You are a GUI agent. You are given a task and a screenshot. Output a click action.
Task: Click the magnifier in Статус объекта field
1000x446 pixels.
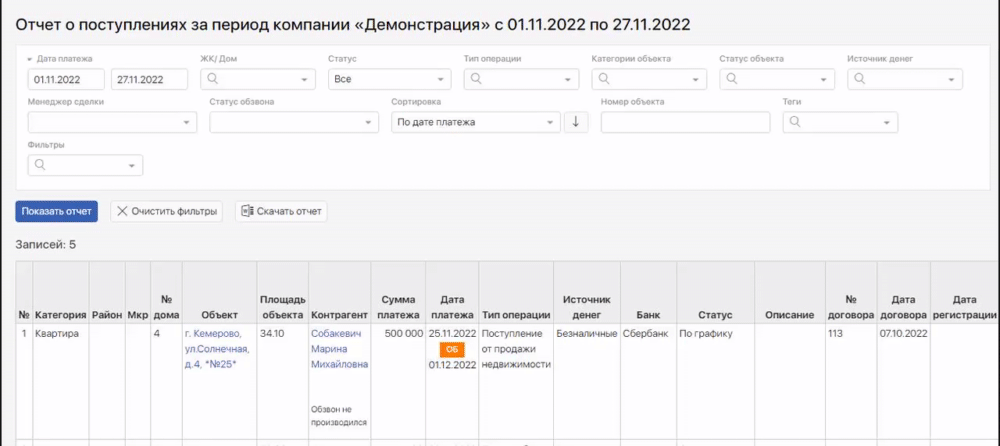(731, 79)
